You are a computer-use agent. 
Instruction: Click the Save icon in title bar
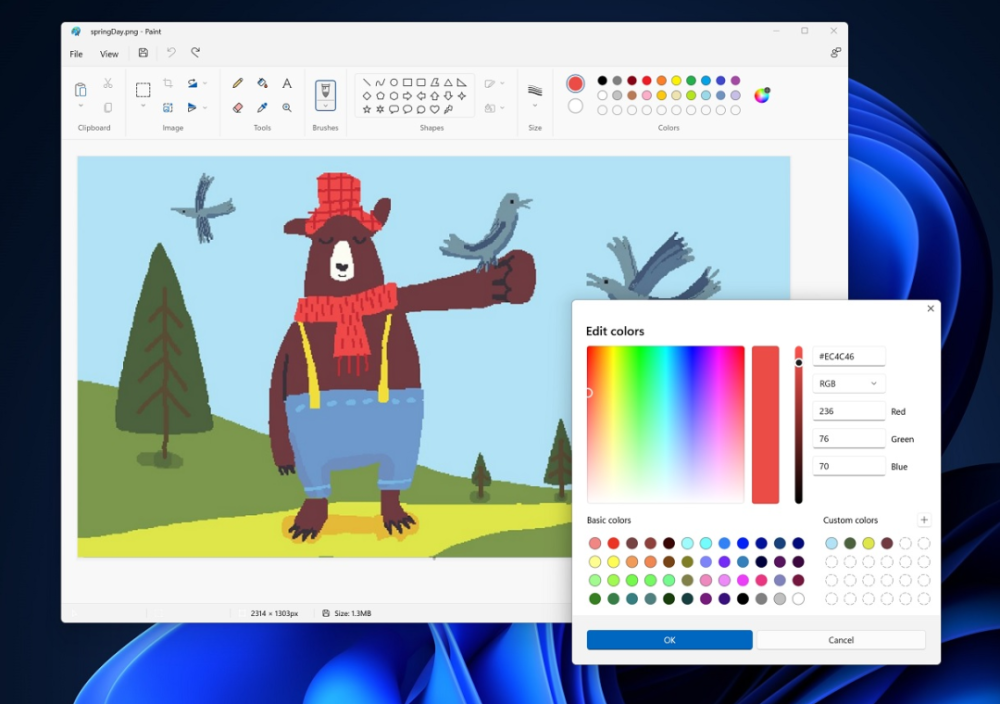coord(143,53)
